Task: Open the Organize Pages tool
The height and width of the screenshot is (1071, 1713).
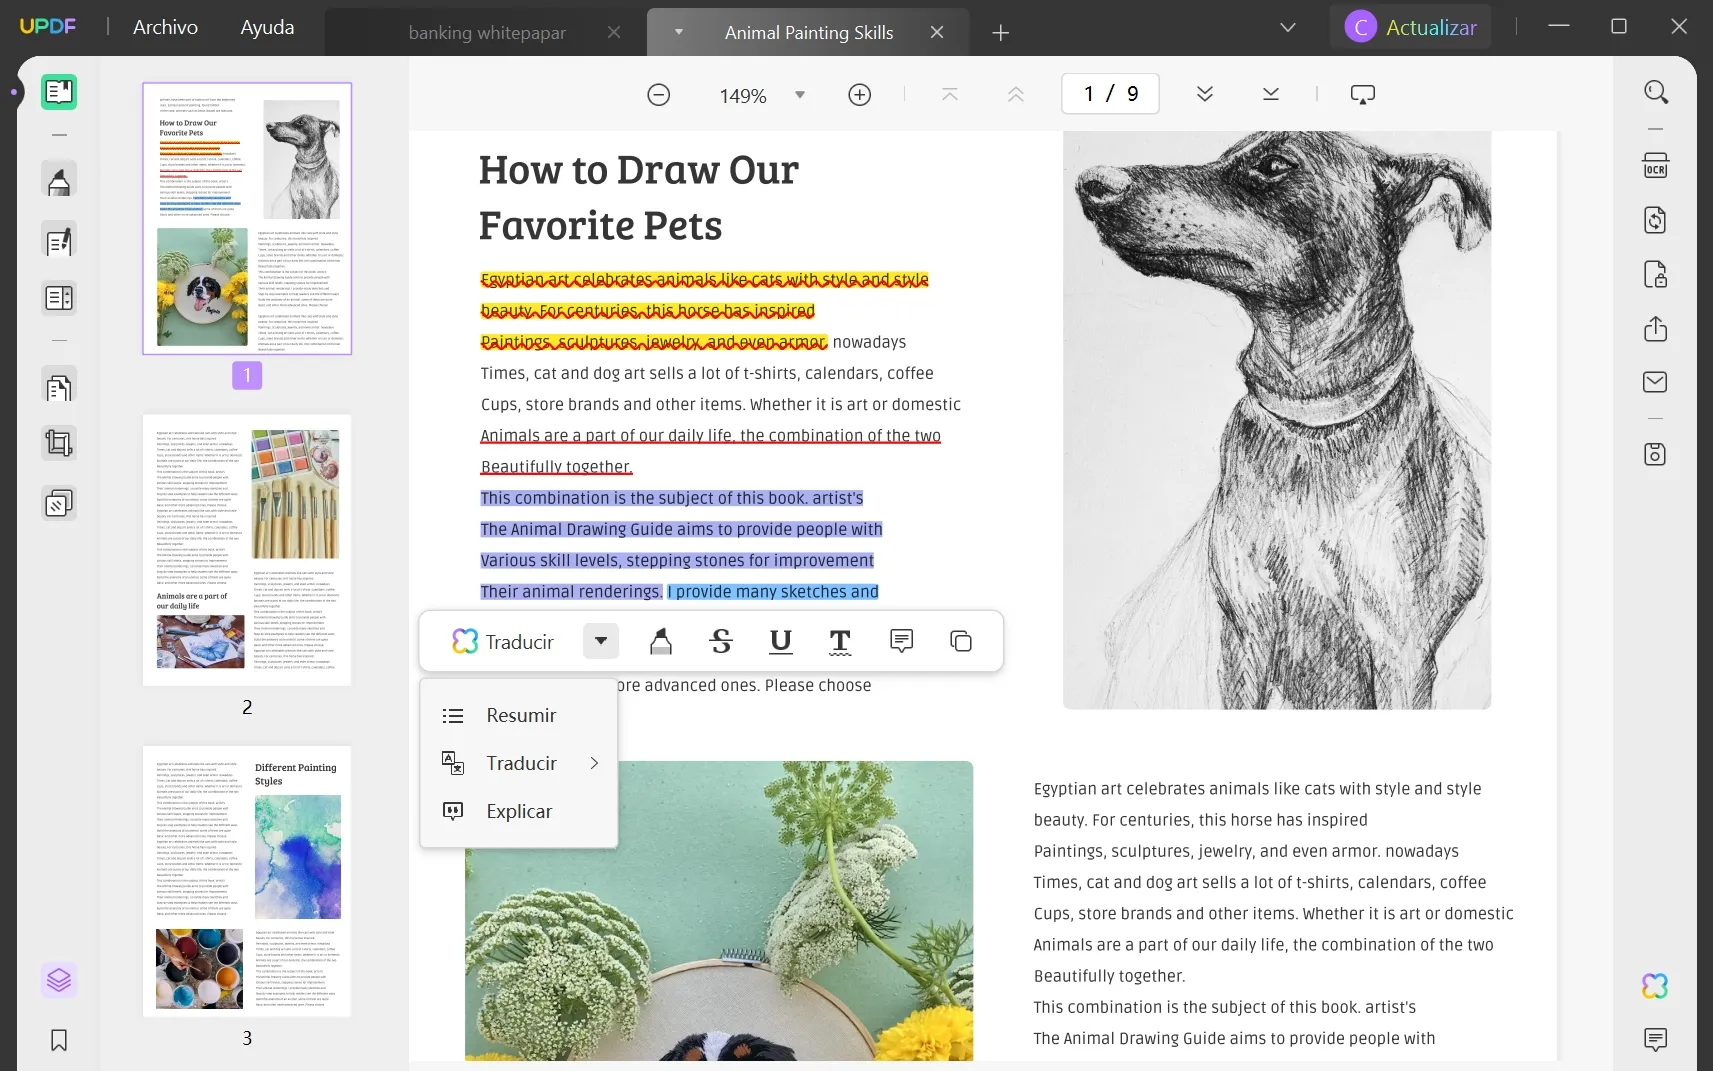Action: pos(59,387)
